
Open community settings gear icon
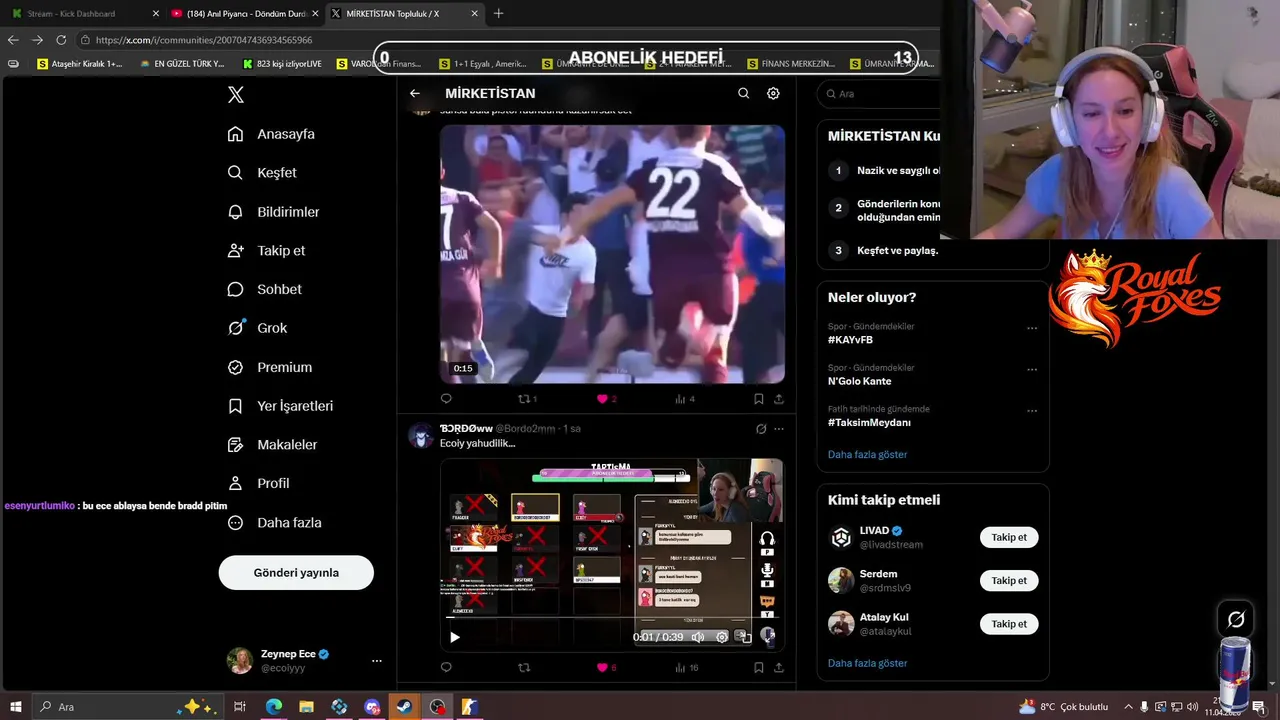[773, 93]
